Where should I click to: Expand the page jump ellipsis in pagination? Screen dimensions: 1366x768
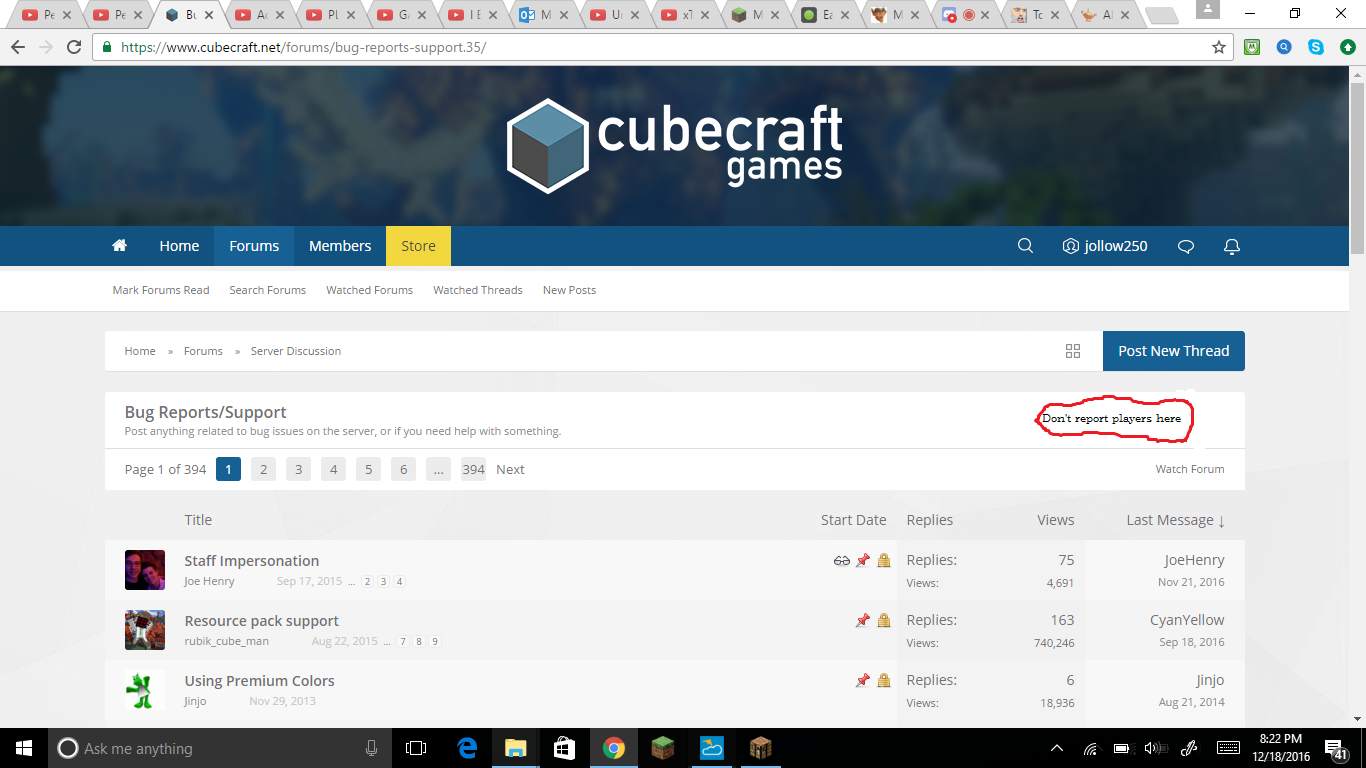tap(438, 469)
